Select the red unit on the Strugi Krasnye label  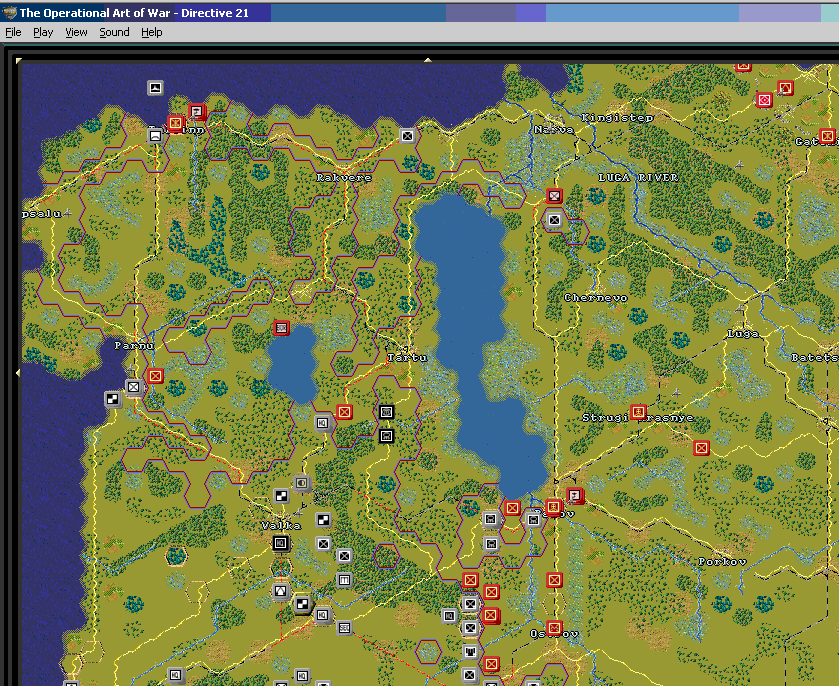[x=638, y=411]
